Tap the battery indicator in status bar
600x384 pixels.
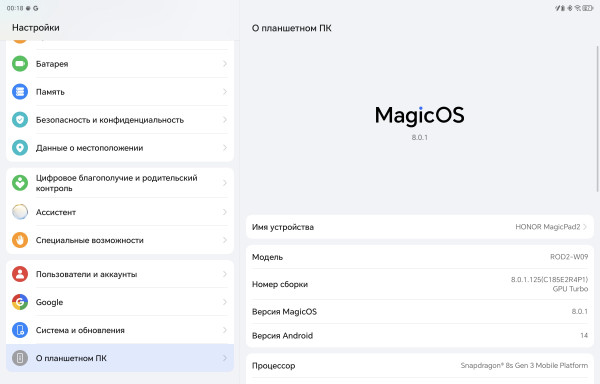[587, 8]
